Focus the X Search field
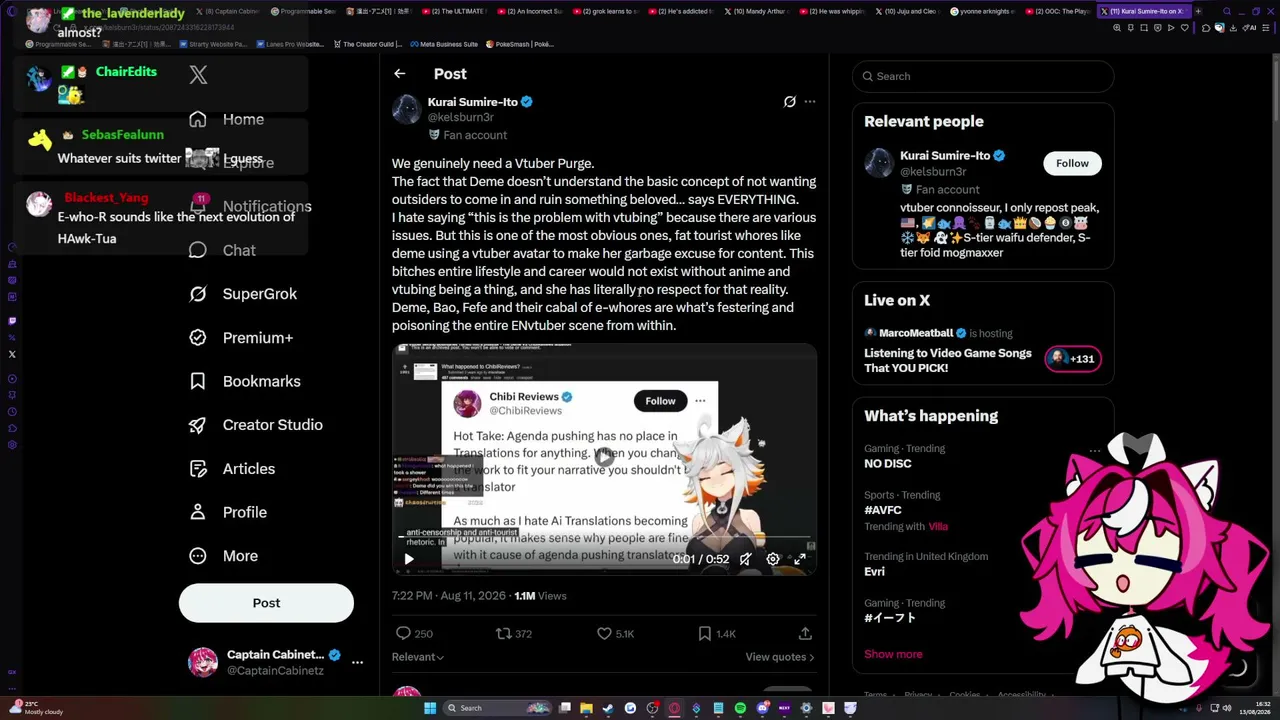The width and height of the screenshot is (1280, 720). click(983, 76)
